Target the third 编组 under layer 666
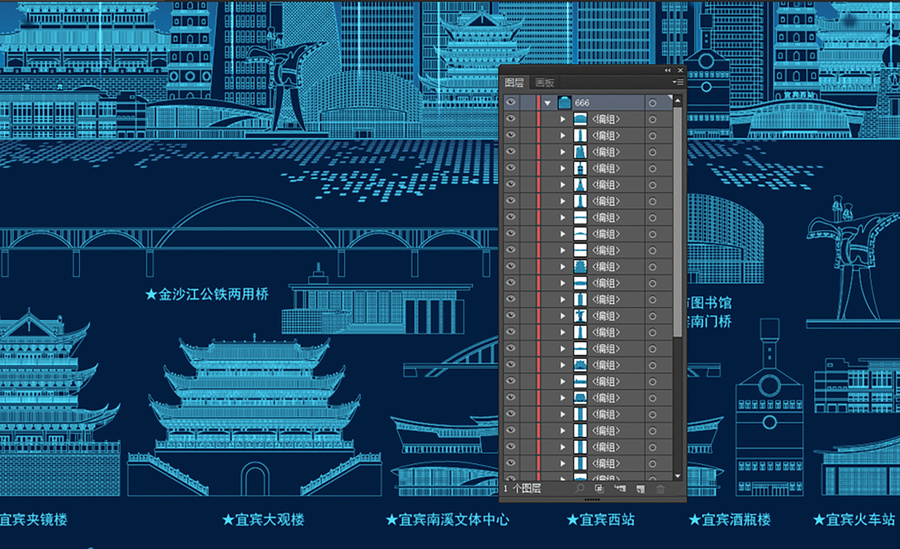Image resolution: width=900 pixels, height=549 pixels. tap(653, 152)
